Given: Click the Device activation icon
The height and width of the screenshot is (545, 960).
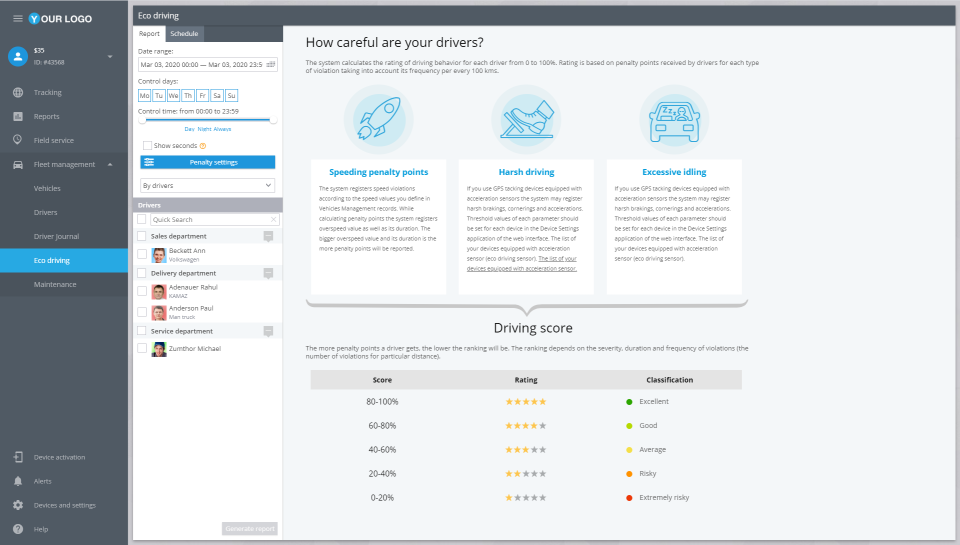Looking at the screenshot, I should point(18,457).
